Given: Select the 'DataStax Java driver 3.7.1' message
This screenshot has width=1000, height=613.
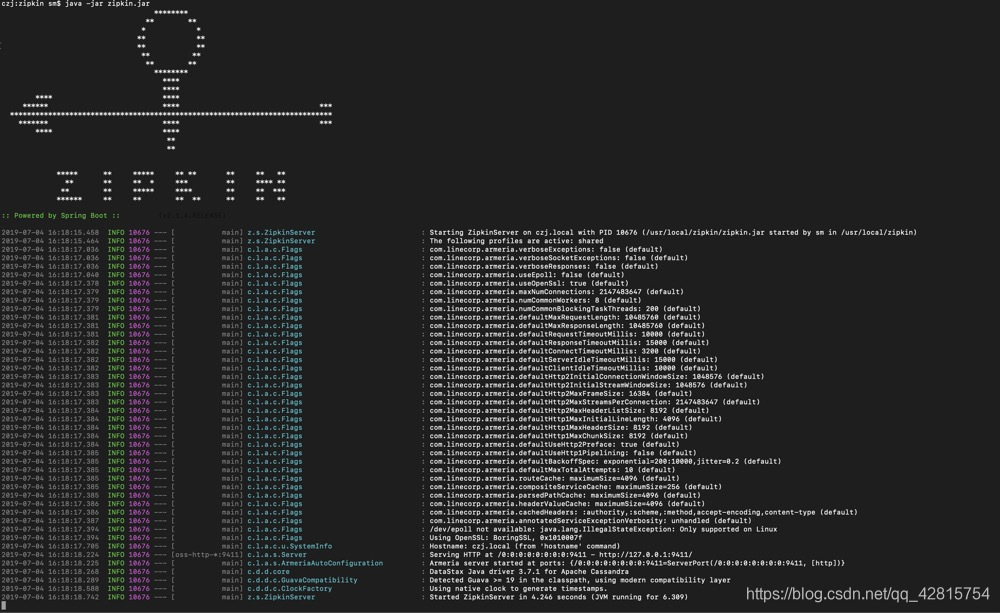Looking at the screenshot, I should tap(529, 572).
